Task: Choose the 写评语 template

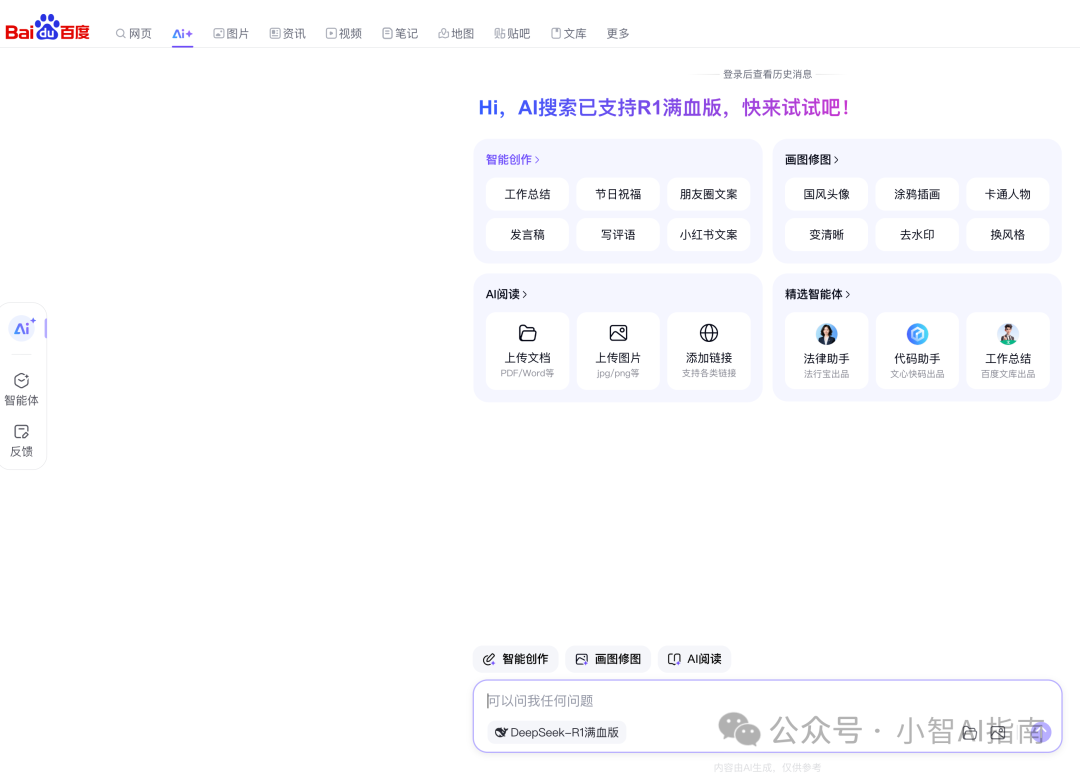Action: 619,235
